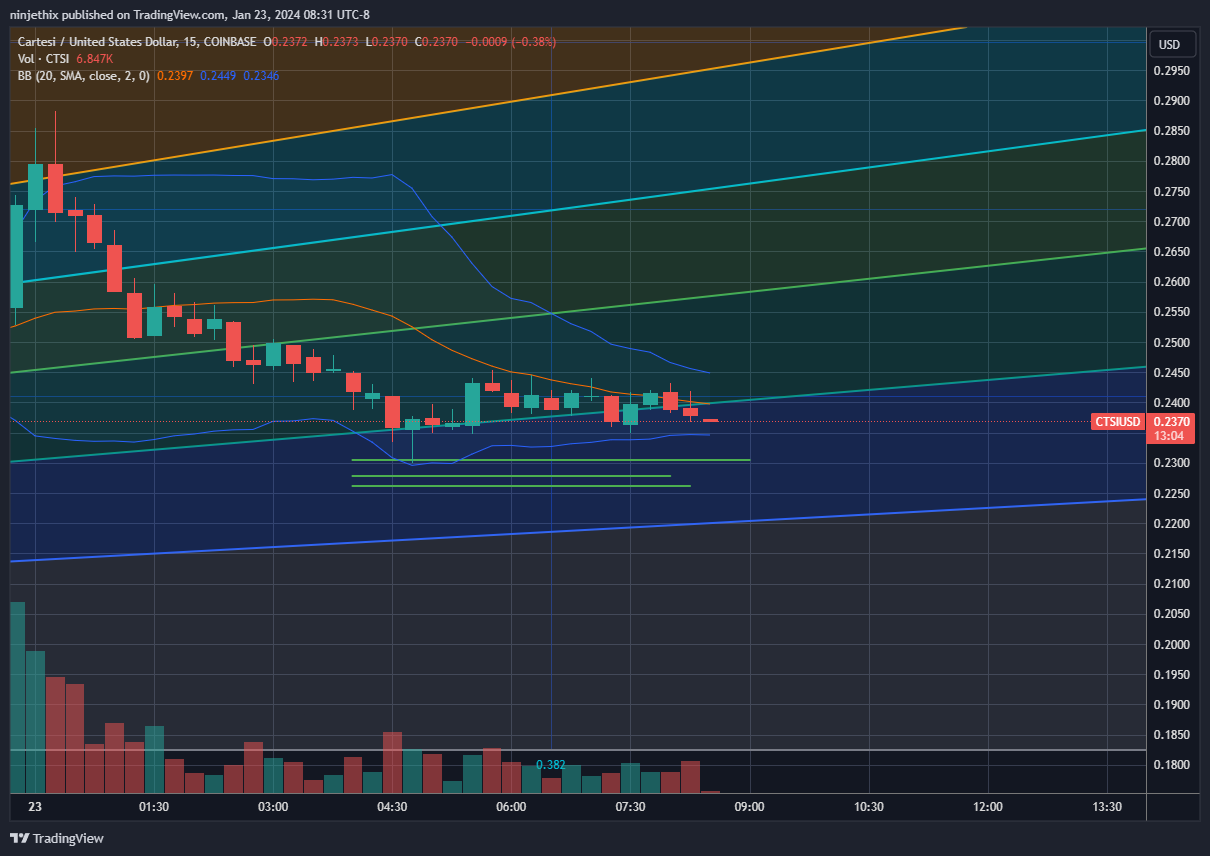Select the white horizontal line in the volume pane
This screenshot has height=856, width=1210.
coord(578,750)
